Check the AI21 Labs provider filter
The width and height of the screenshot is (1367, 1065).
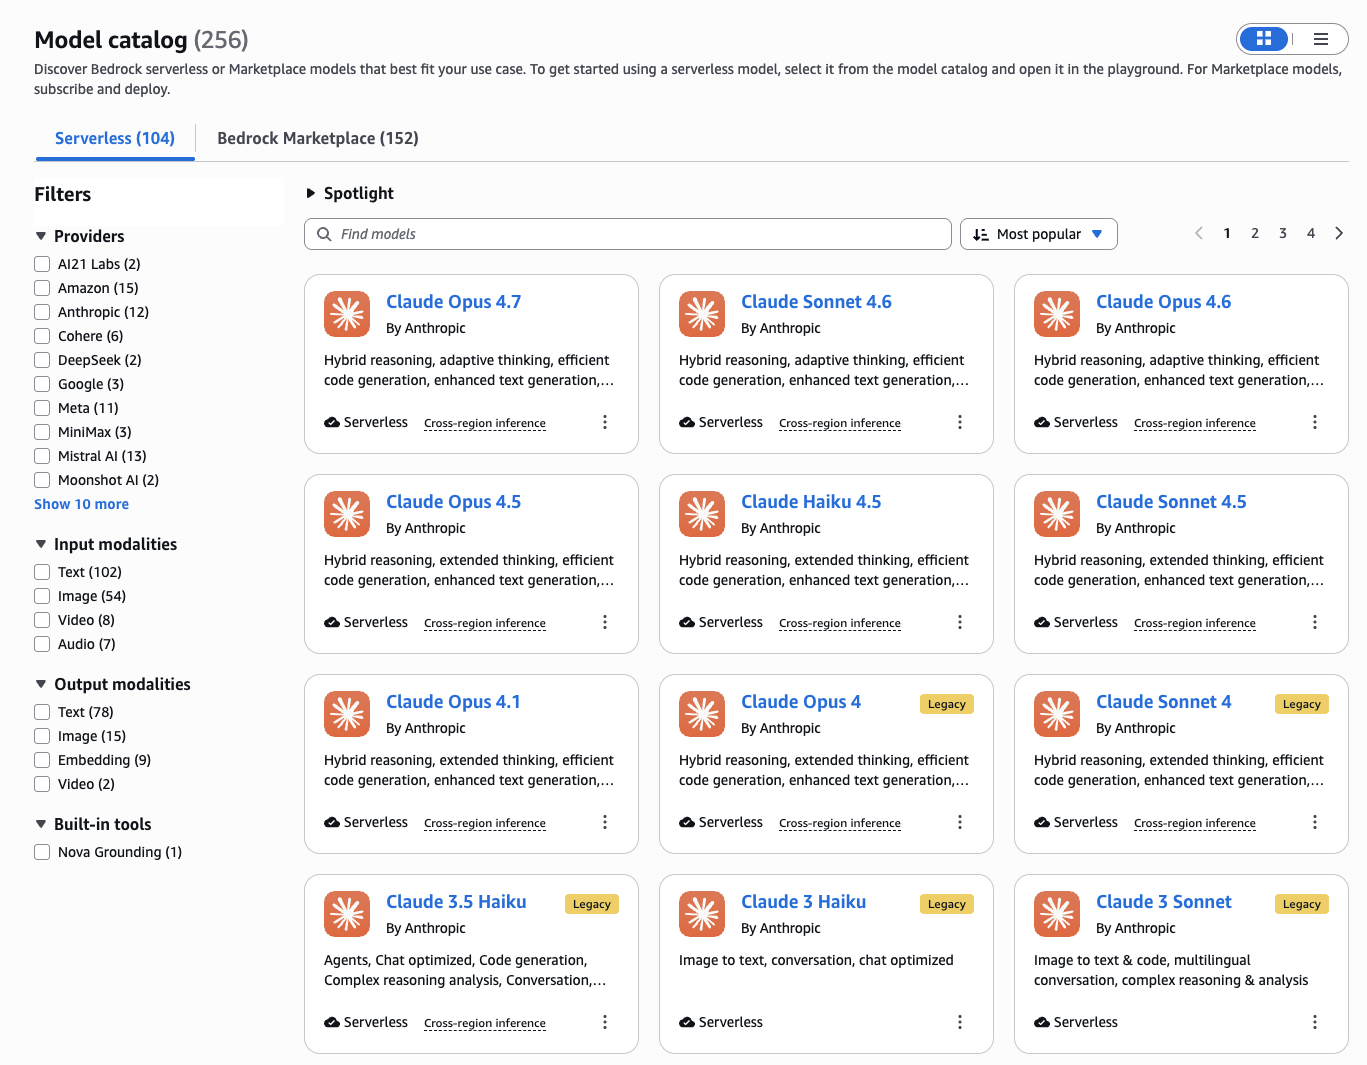click(x=42, y=264)
